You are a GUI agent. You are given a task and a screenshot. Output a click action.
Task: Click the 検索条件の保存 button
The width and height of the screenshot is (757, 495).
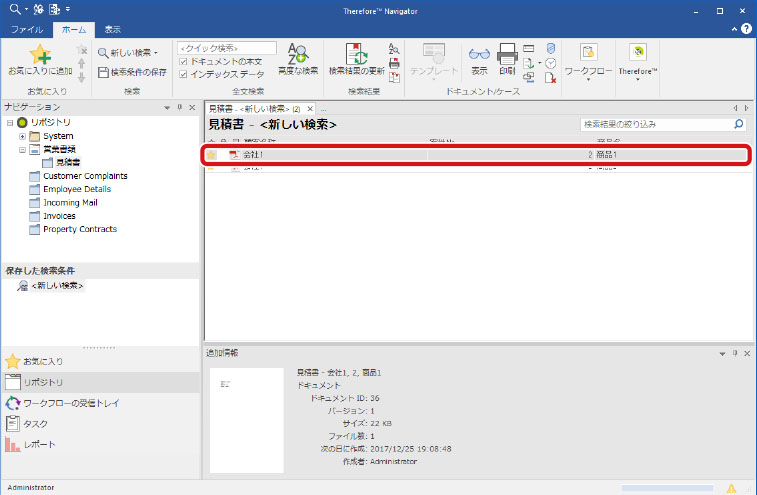click(x=133, y=72)
